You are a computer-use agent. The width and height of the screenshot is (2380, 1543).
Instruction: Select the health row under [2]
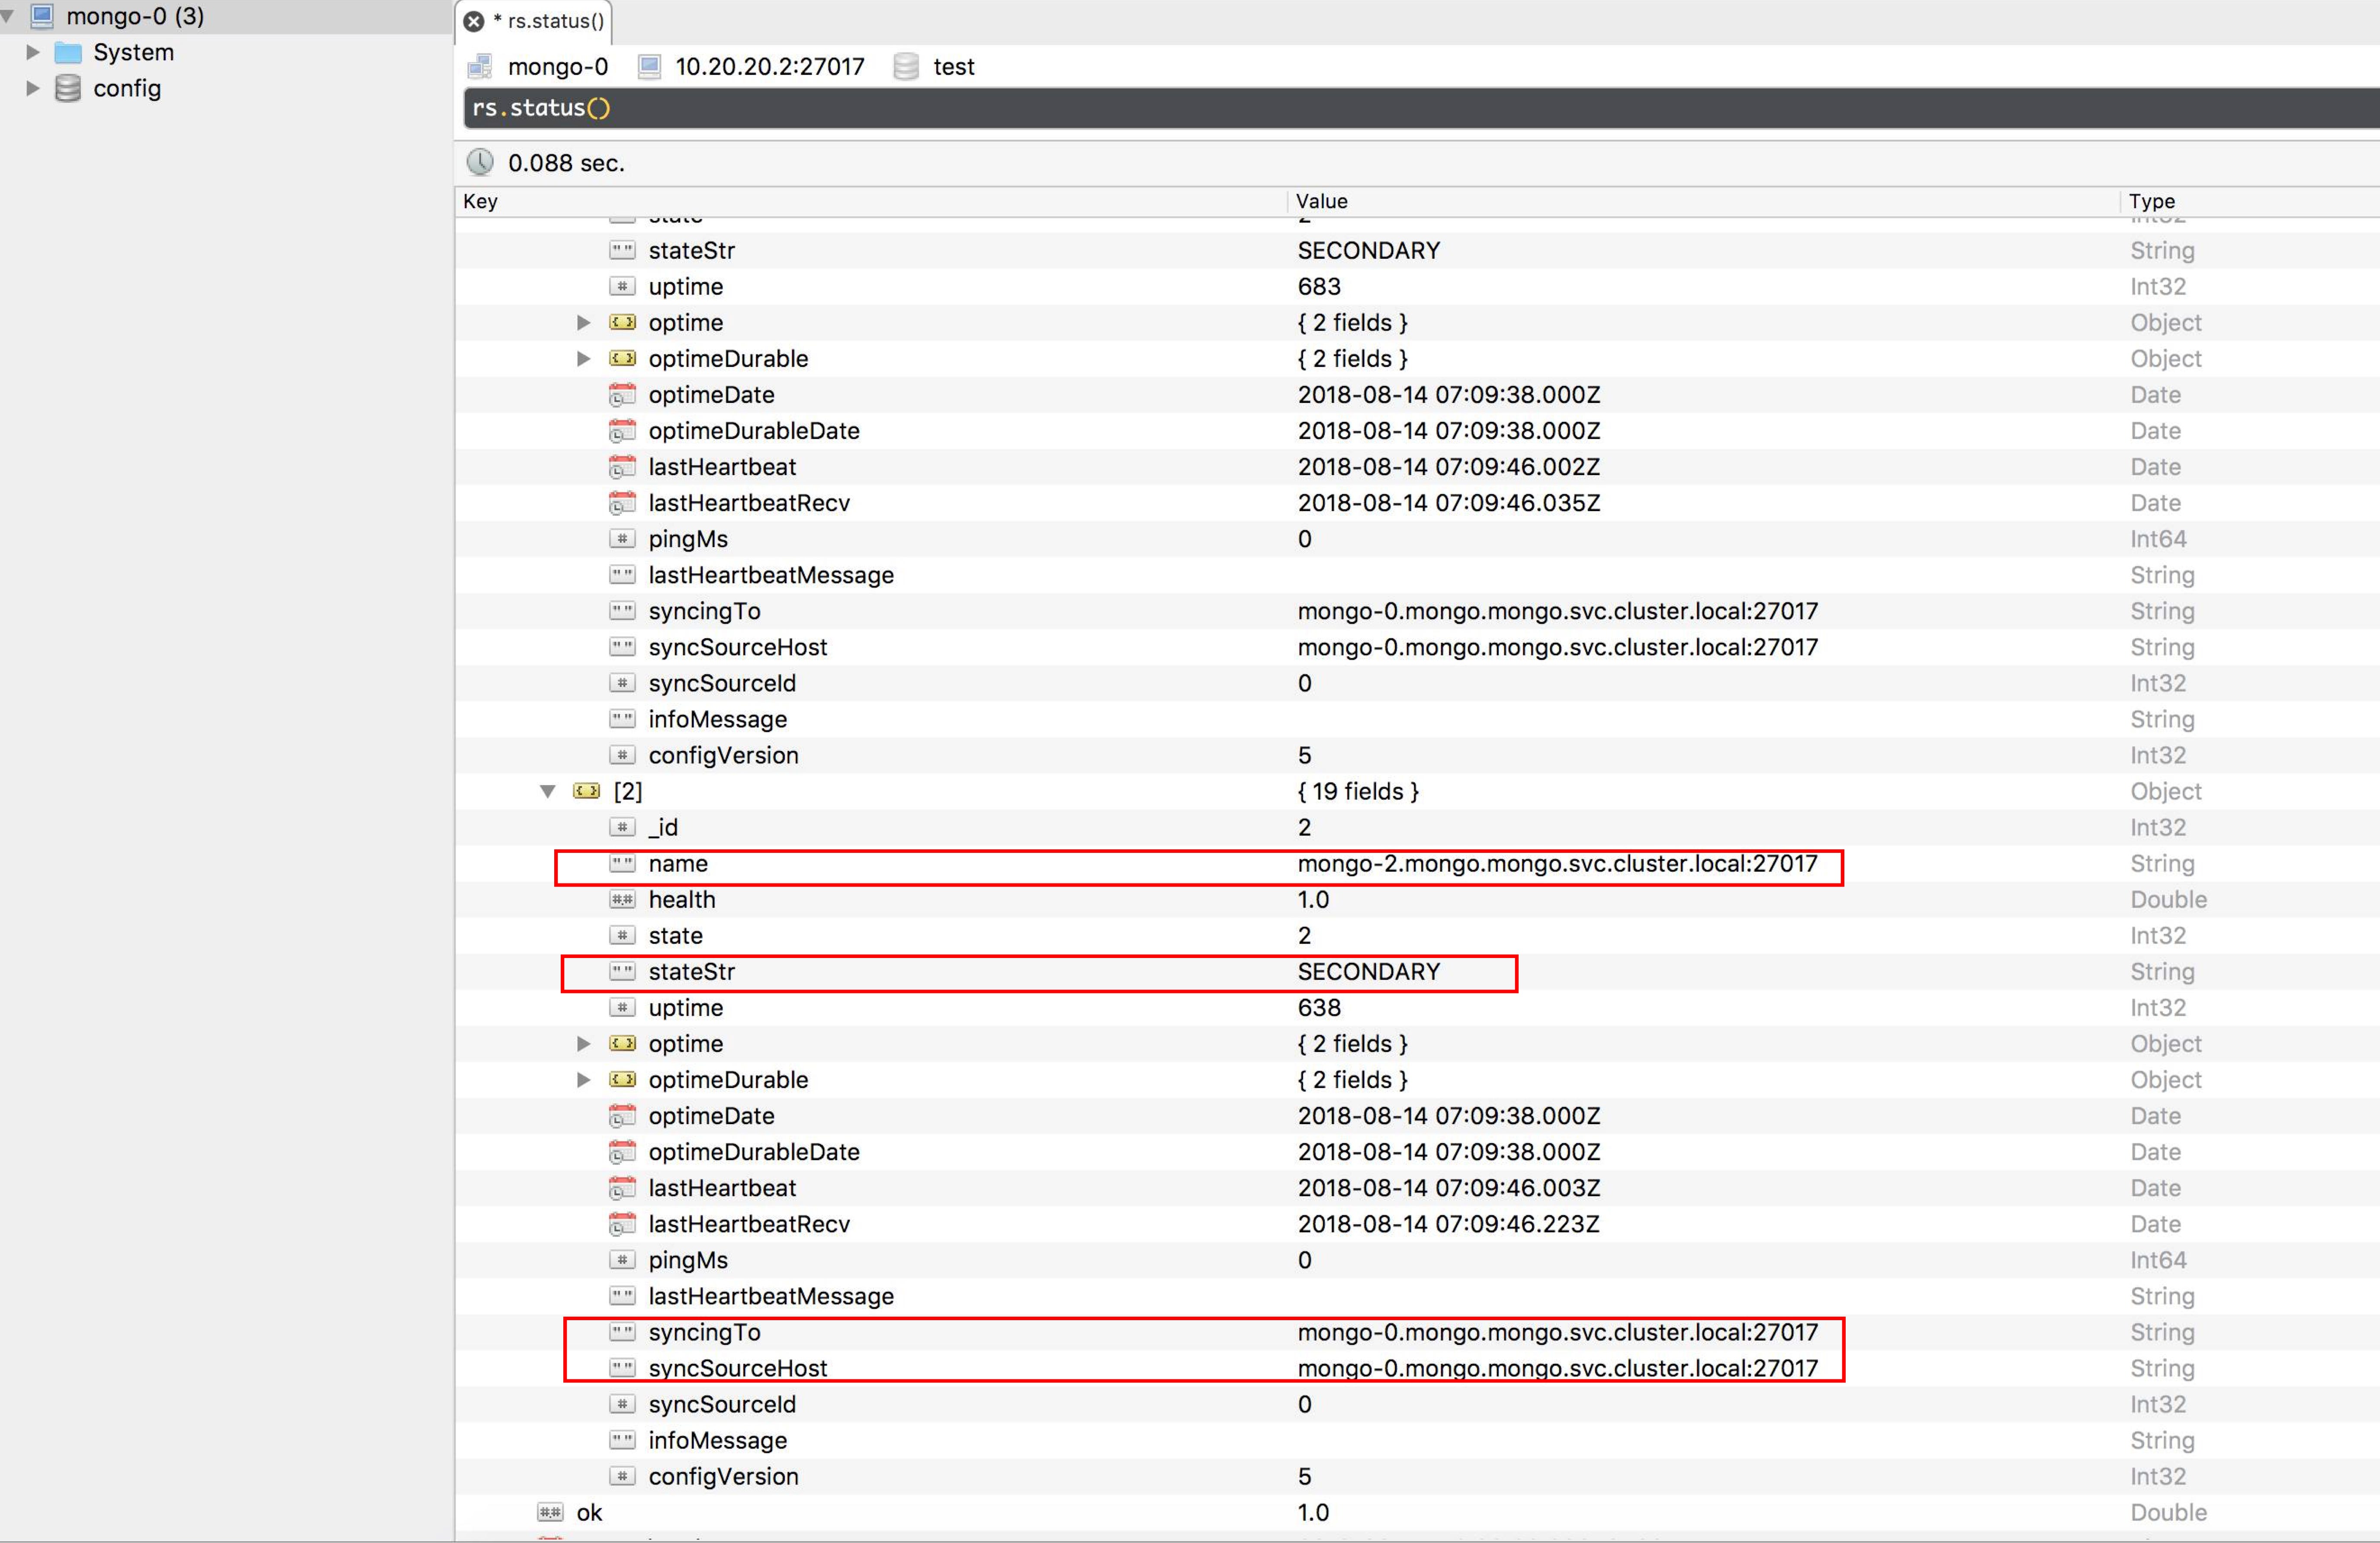coord(1417,899)
